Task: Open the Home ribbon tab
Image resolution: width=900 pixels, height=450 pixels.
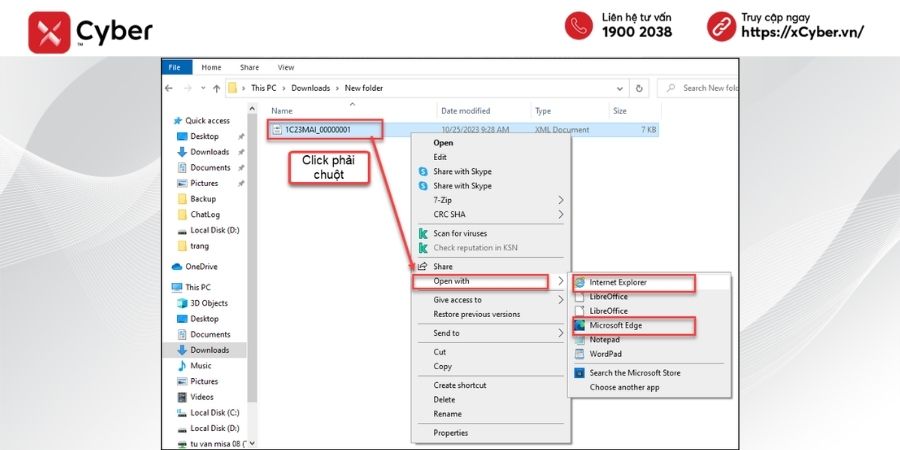Action: (211, 67)
